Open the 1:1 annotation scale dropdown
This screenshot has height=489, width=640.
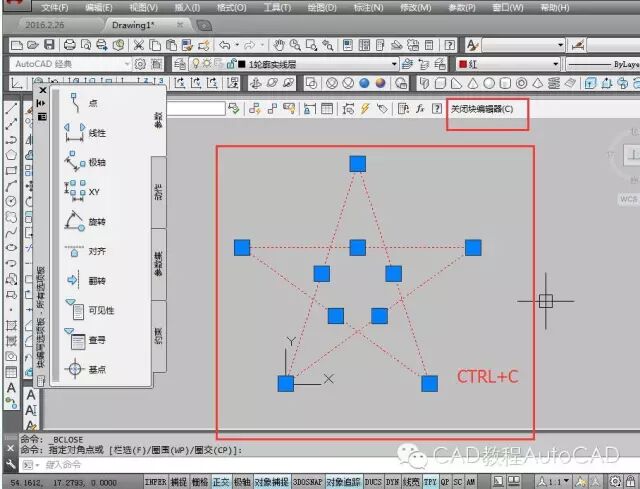[x=554, y=482]
